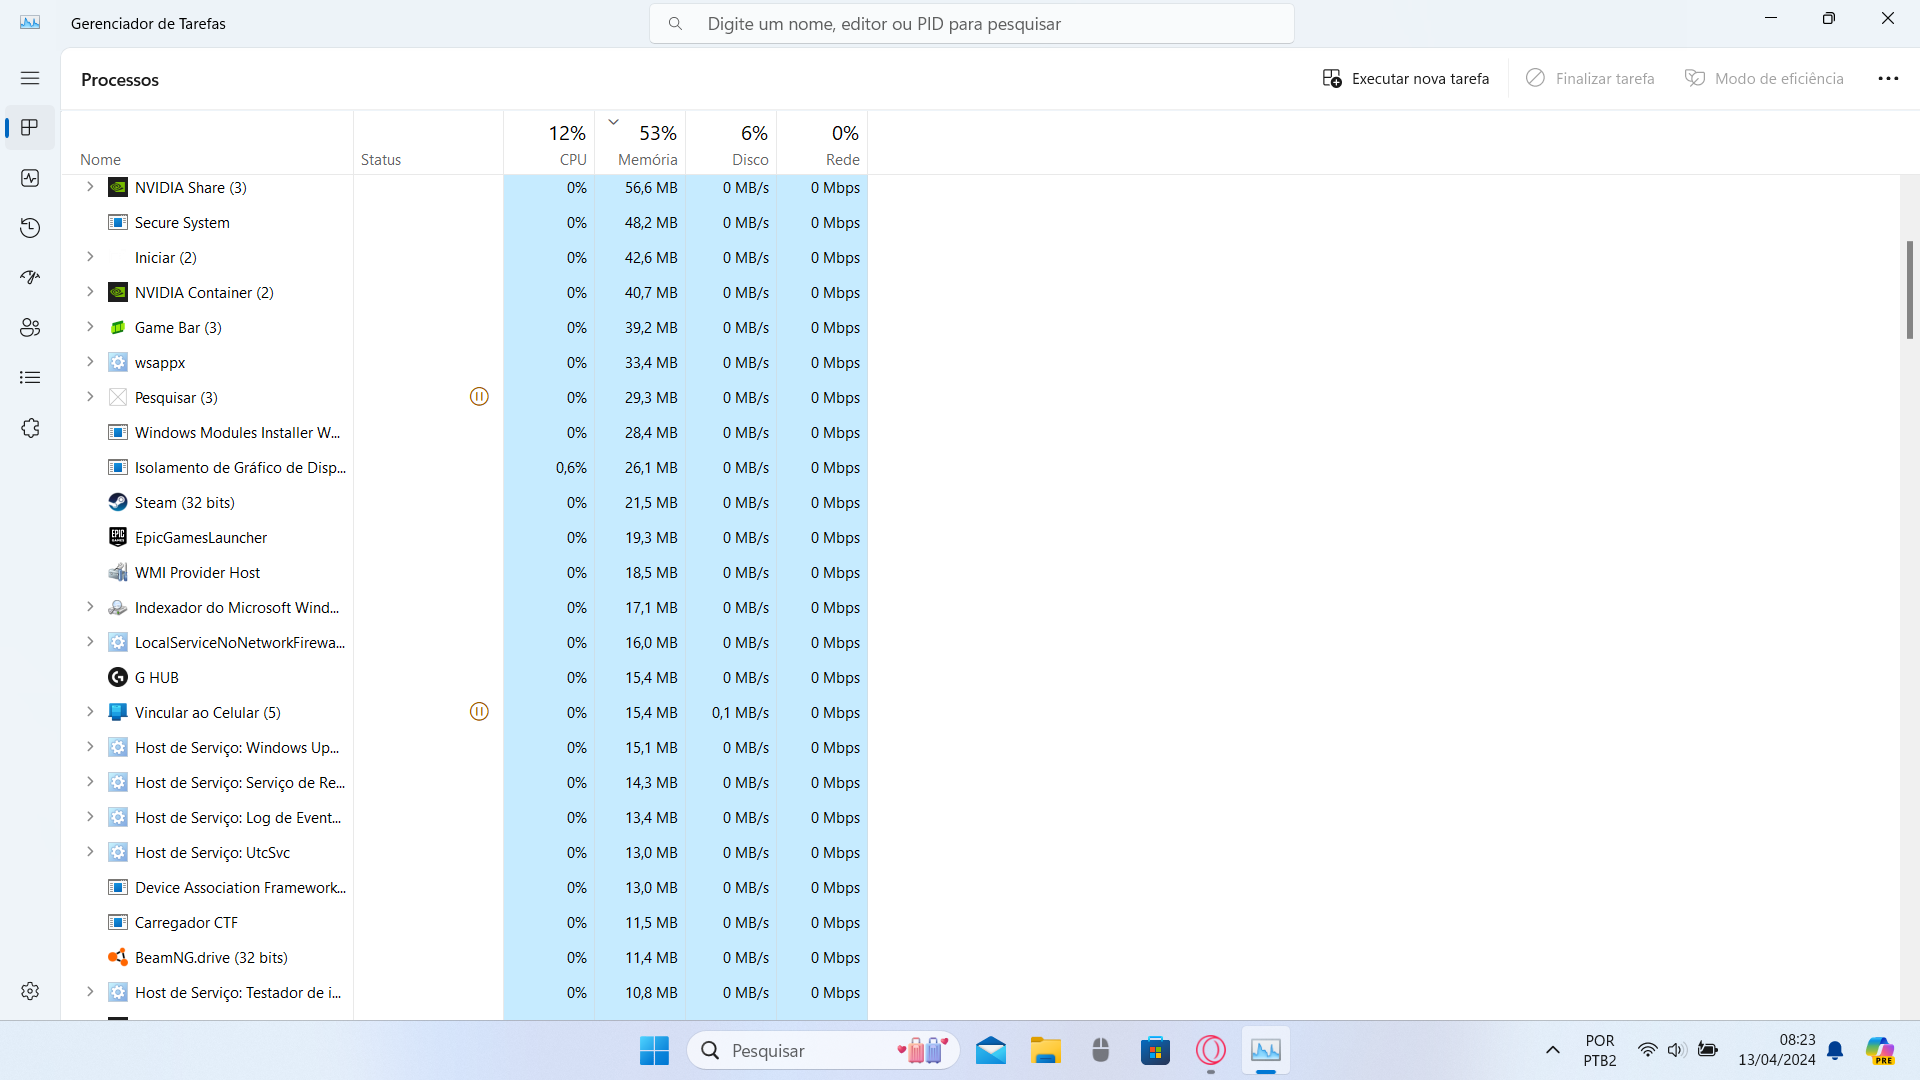1920x1080 pixels.
Task: Click Executar nova tarefa button
Action: click(1405, 78)
